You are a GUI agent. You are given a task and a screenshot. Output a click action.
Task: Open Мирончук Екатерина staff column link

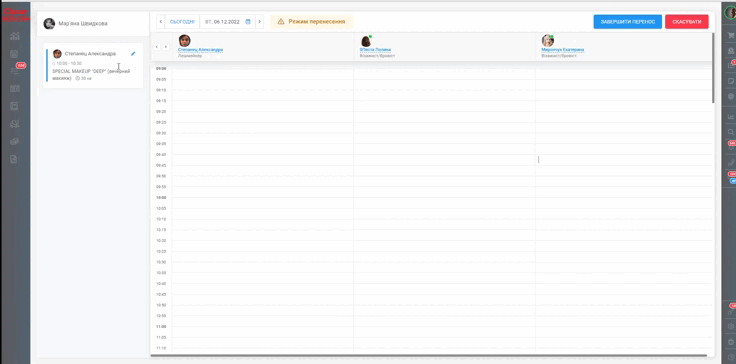pyautogui.click(x=562, y=50)
